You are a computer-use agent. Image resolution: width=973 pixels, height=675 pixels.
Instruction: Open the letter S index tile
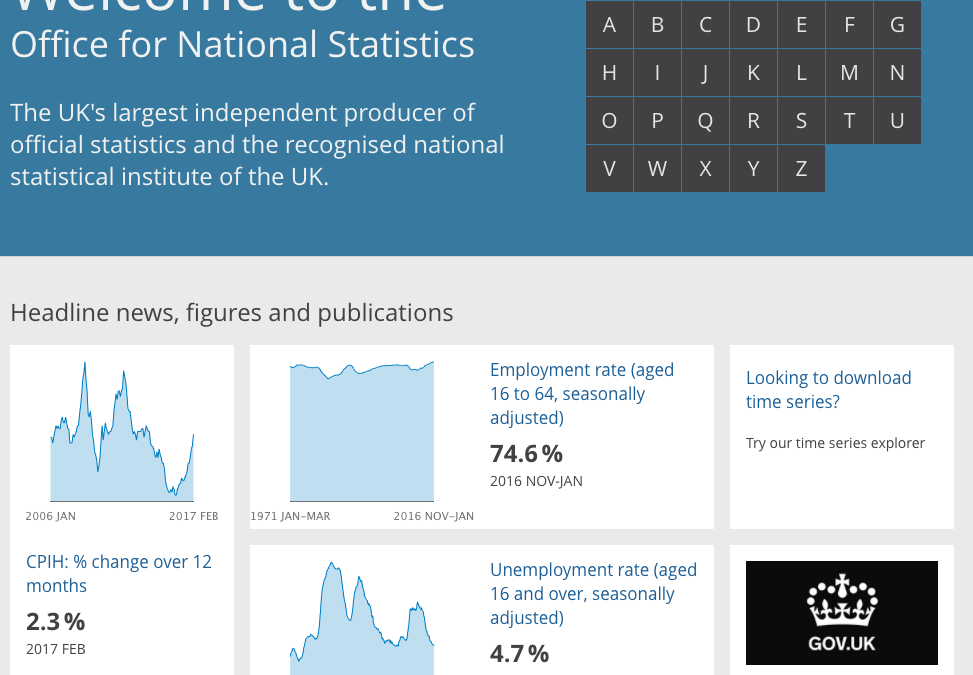click(801, 120)
